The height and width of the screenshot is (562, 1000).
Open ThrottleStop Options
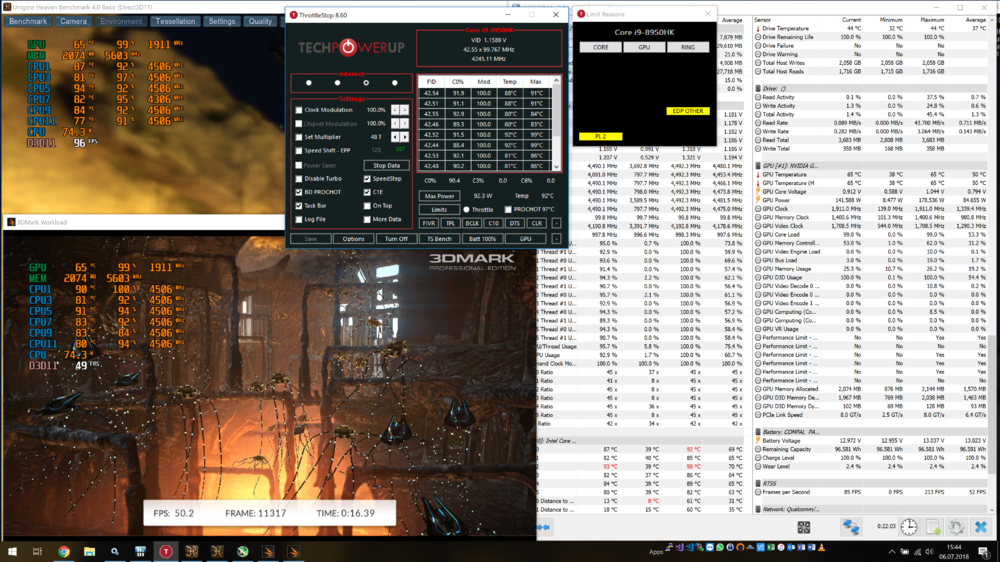pos(353,239)
